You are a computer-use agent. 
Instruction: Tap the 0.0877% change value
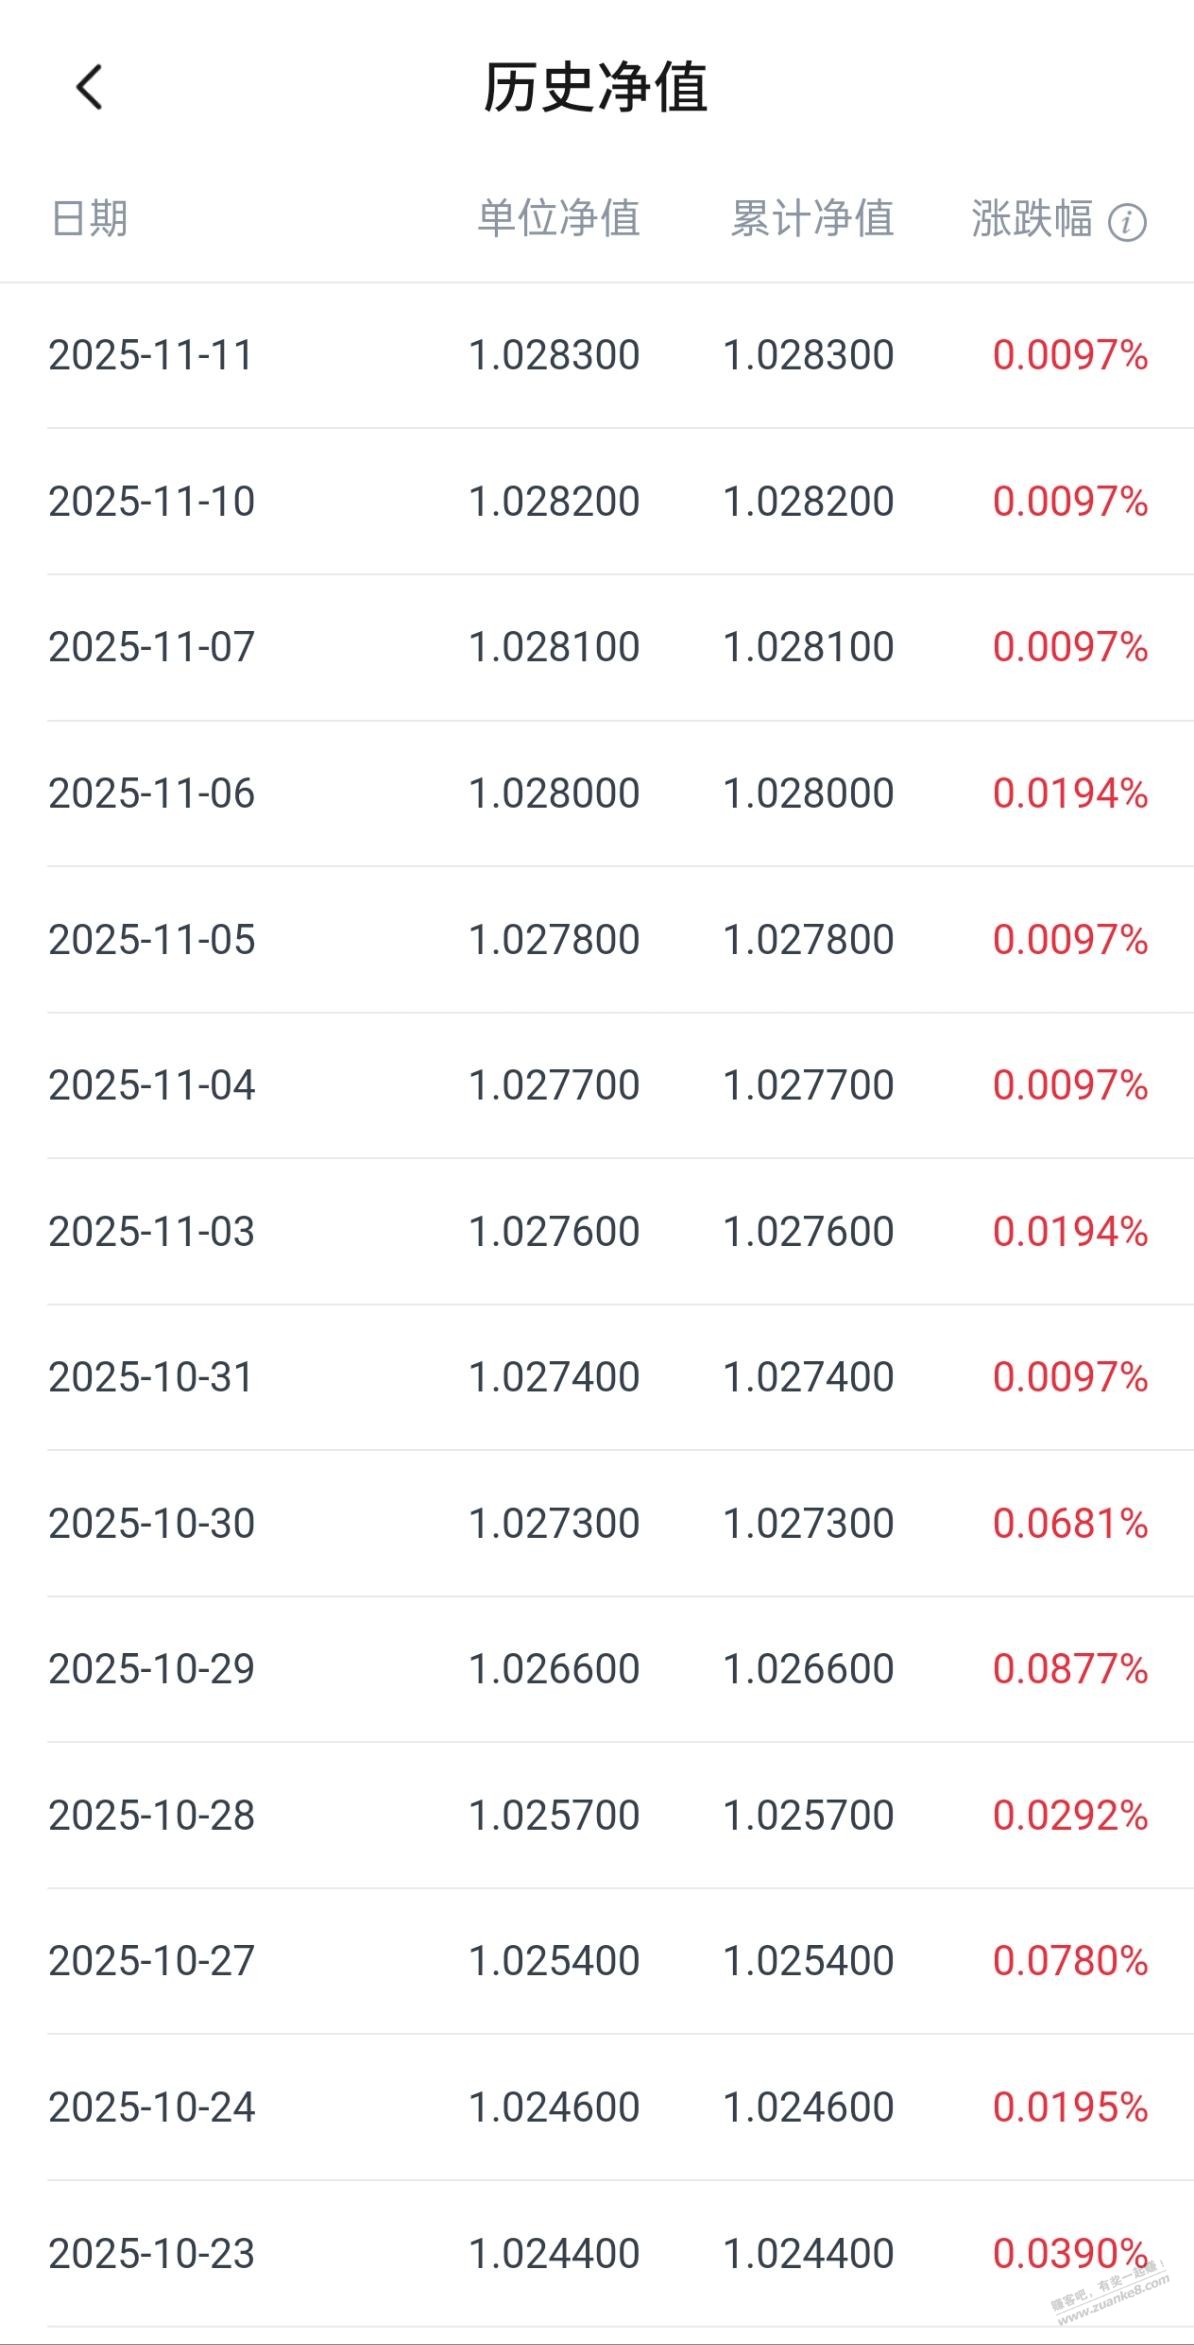pyautogui.click(x=1069, y=1668)
